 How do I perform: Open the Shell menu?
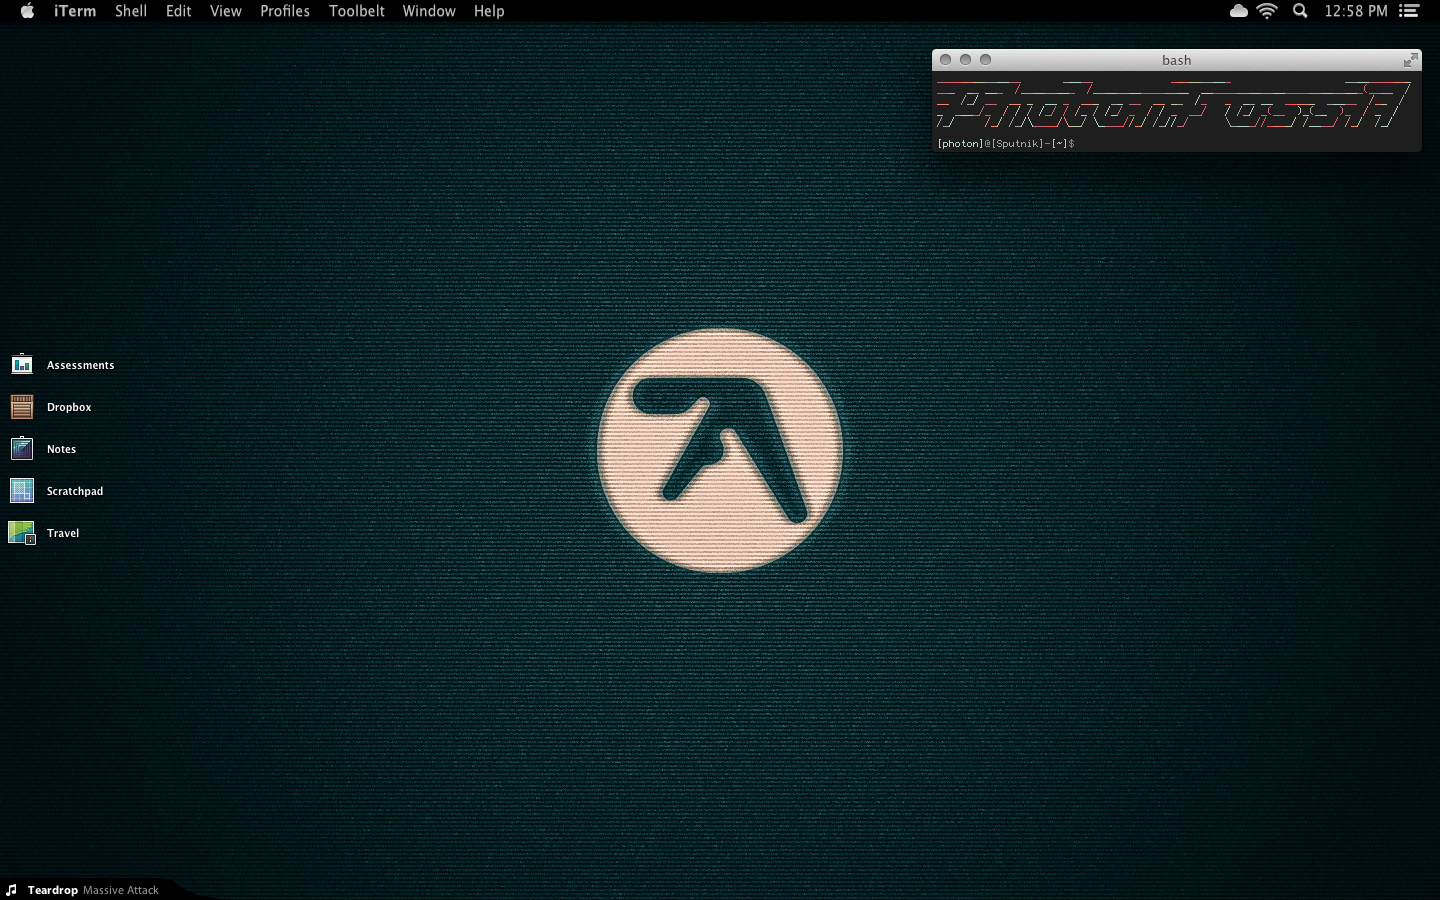click(131, 11)
